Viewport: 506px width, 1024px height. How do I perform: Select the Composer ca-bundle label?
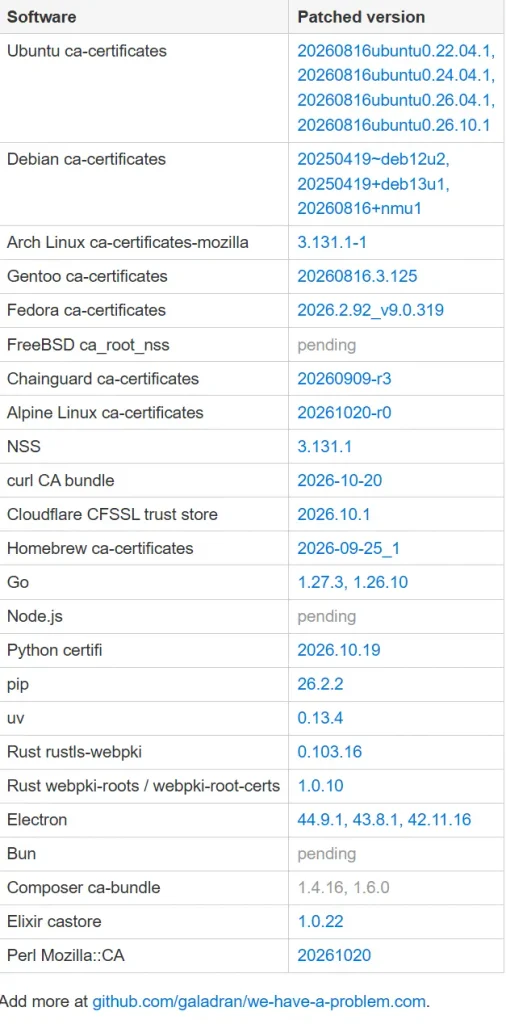(x=83, y=888)
